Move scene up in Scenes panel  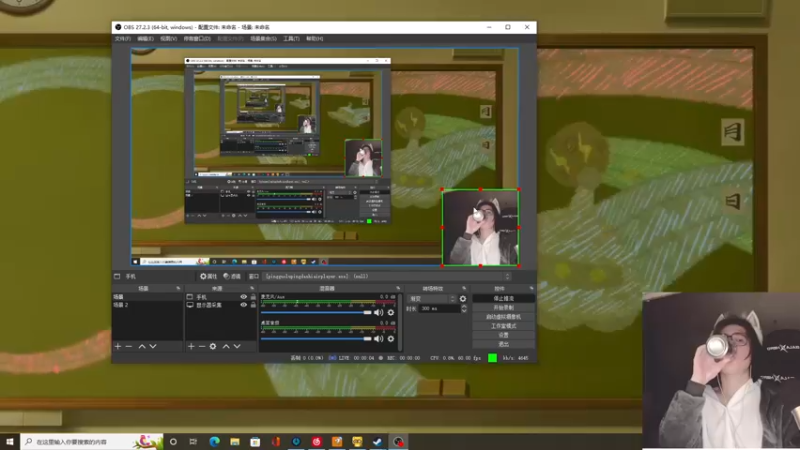click(142, 346)
